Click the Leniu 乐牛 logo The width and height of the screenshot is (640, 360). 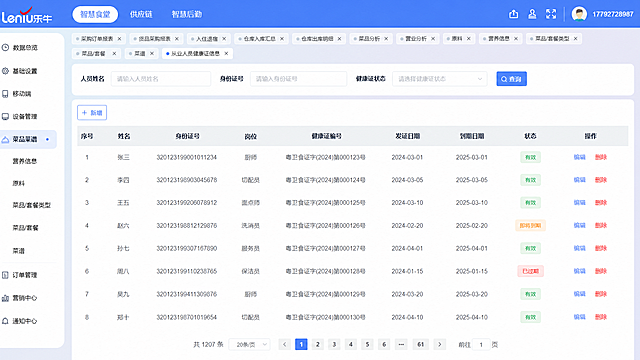point(27,16)
